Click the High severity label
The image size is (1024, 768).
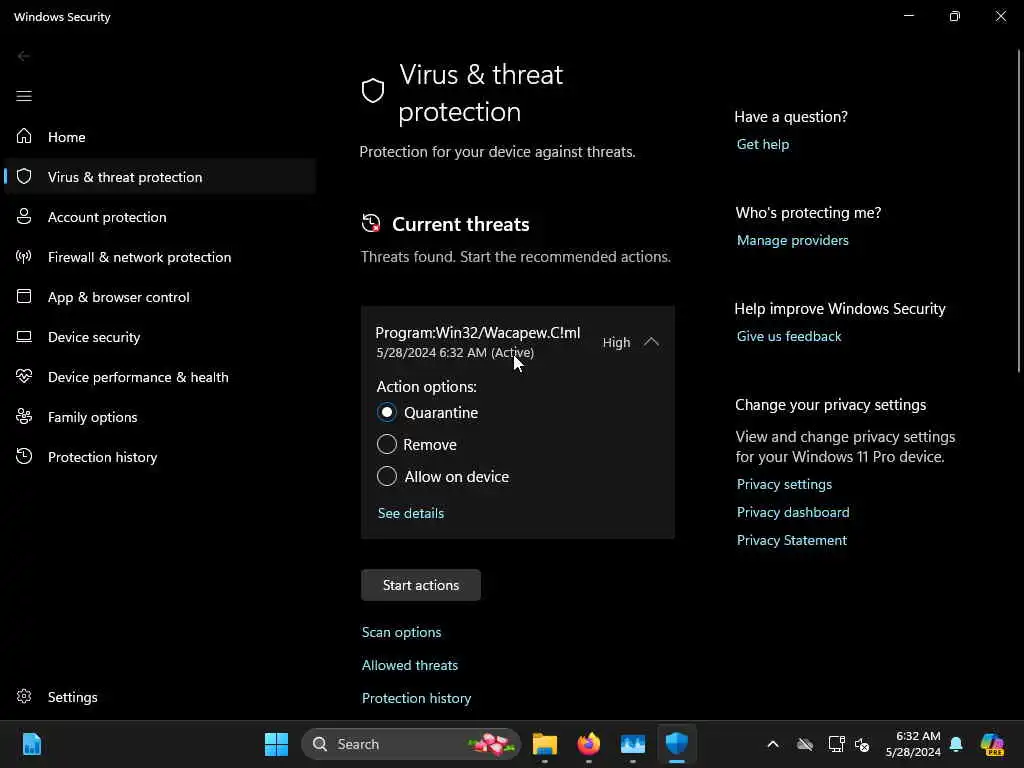[x=616, y=342]
